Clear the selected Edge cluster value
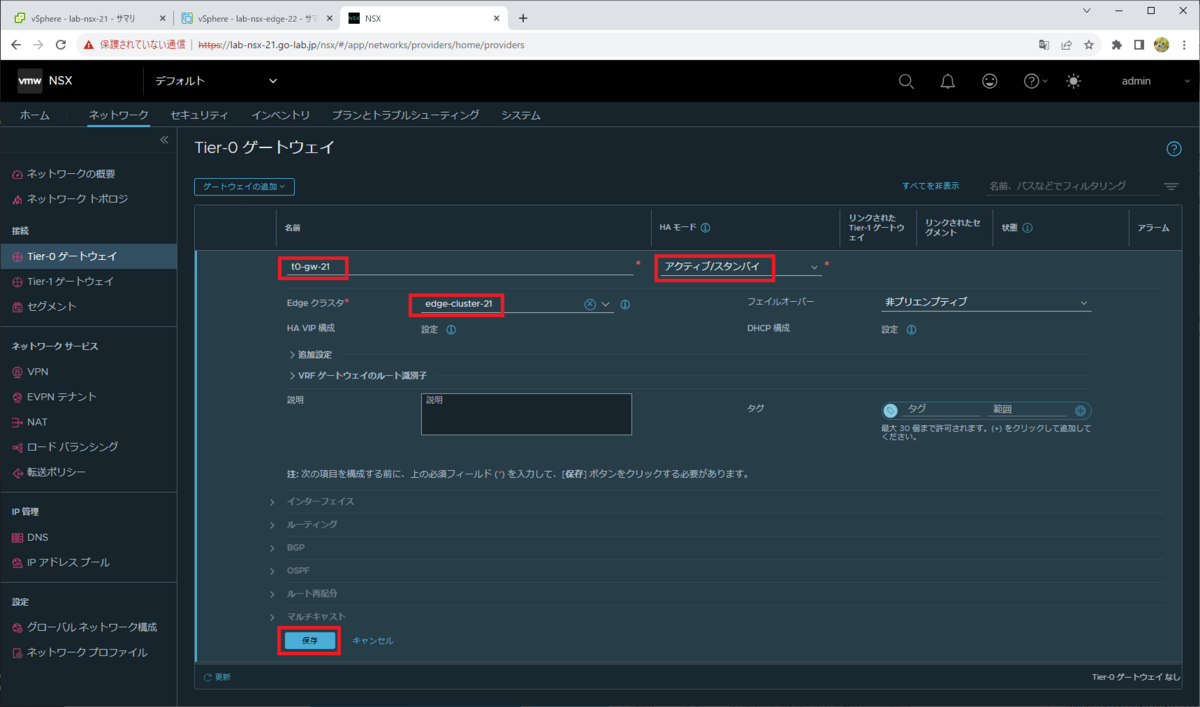The width and height of the screenshot is (1200, 707). pyautogui.click(x=590, y=304)
